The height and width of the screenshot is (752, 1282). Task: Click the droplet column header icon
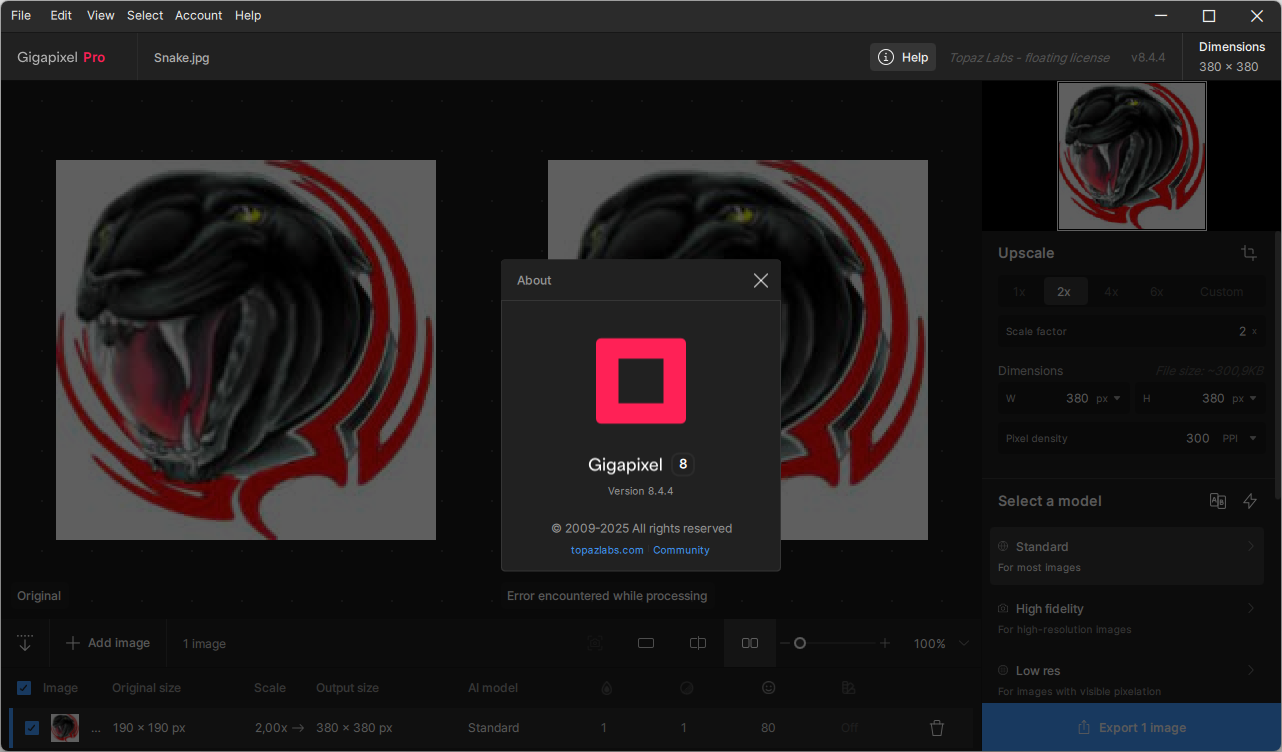(605, 687)
